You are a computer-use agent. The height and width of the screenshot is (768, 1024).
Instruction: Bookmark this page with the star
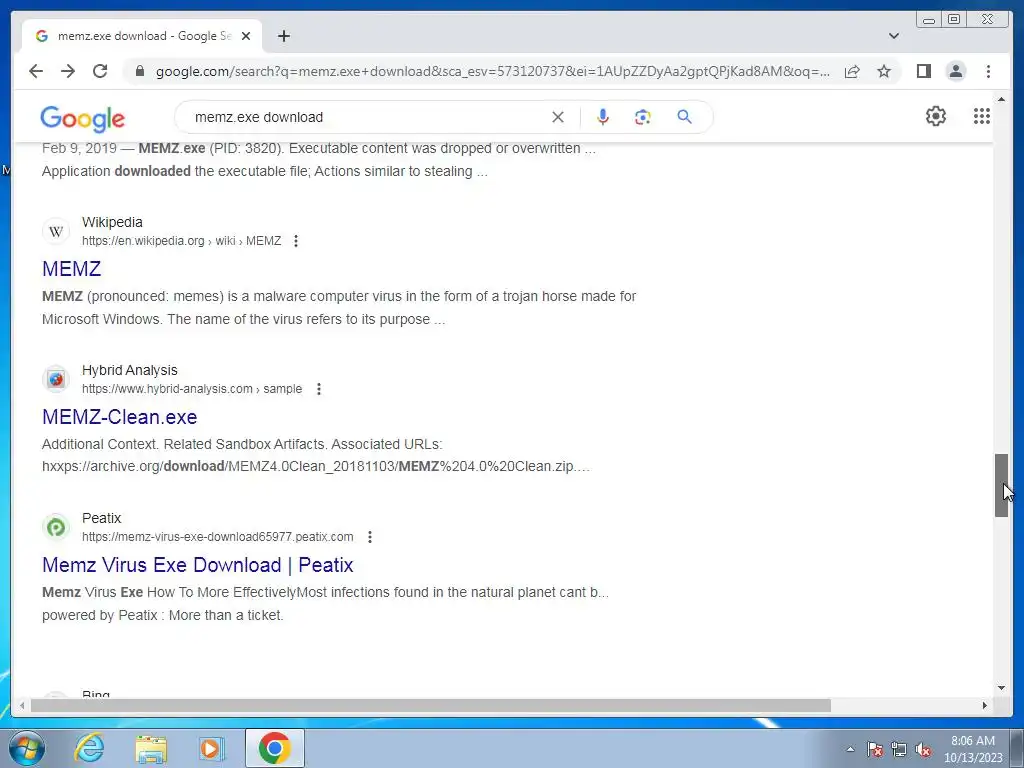pyautogui.click(x=884, y=71)
